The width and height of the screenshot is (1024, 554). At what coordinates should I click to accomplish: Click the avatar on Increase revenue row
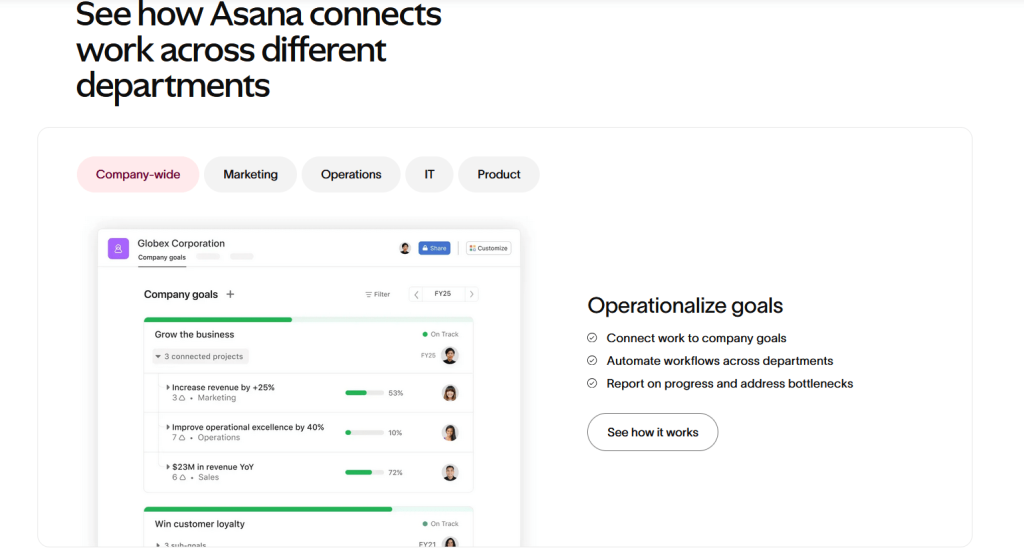click(x=450, y=393)
